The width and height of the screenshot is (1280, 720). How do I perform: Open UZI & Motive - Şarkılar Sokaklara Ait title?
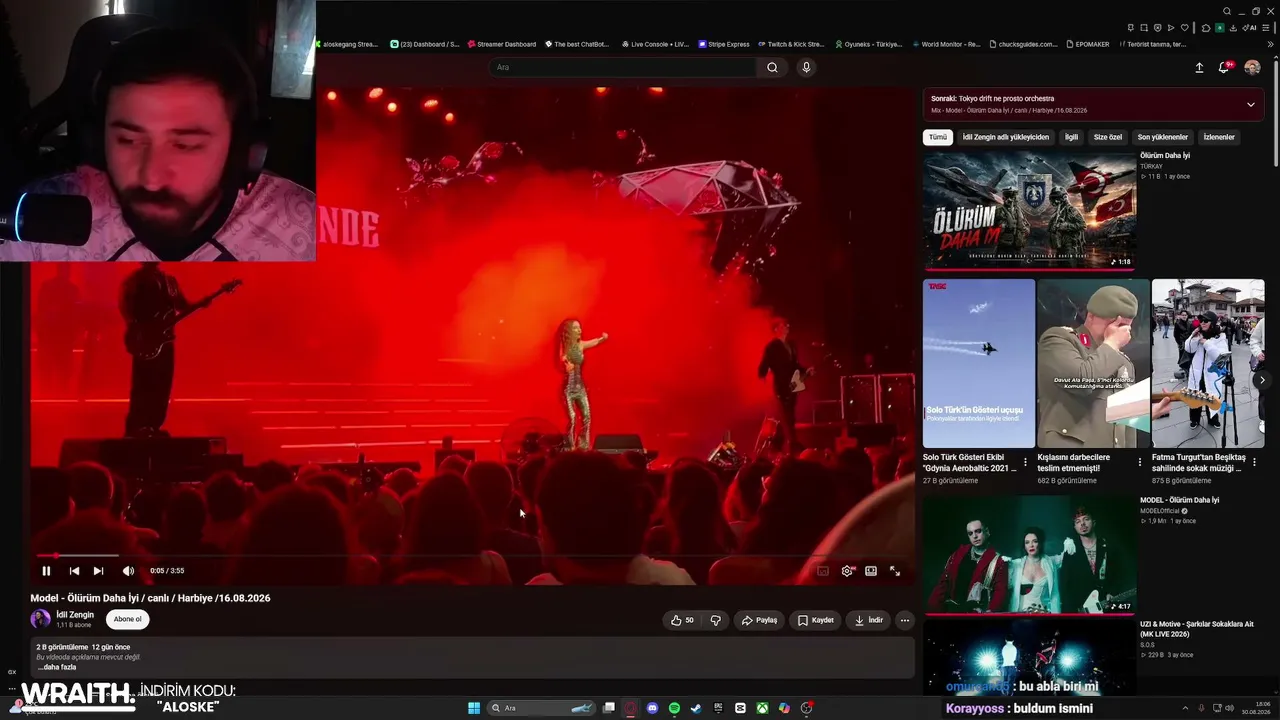[x=1197, y=629]
